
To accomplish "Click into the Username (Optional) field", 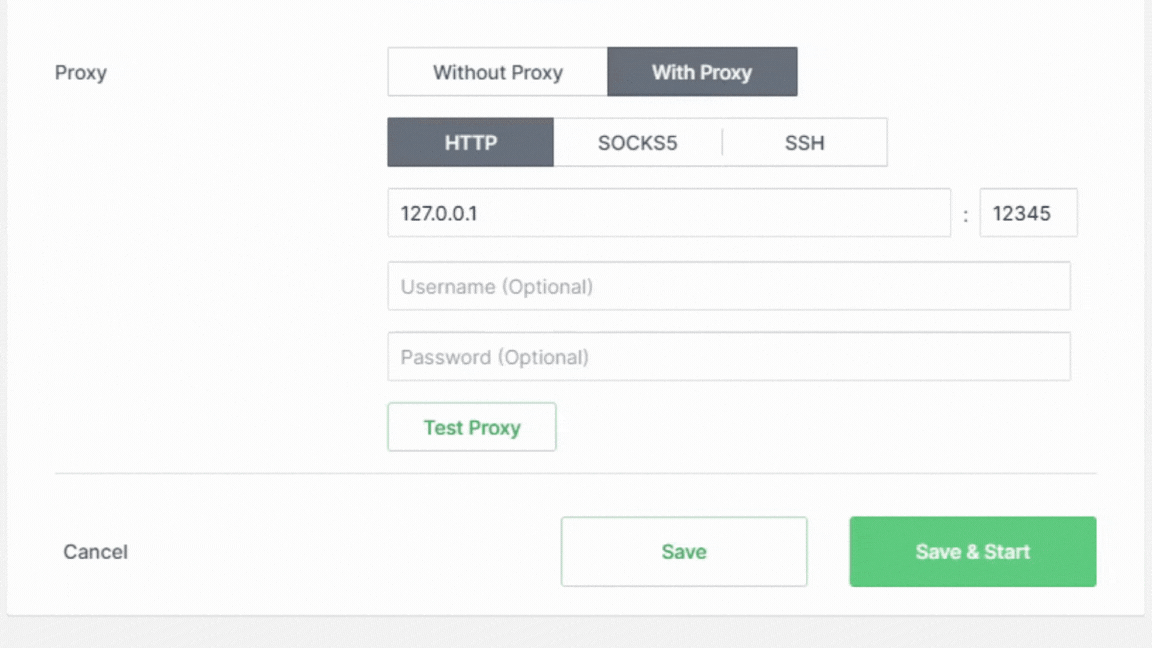I will [729, 287].
